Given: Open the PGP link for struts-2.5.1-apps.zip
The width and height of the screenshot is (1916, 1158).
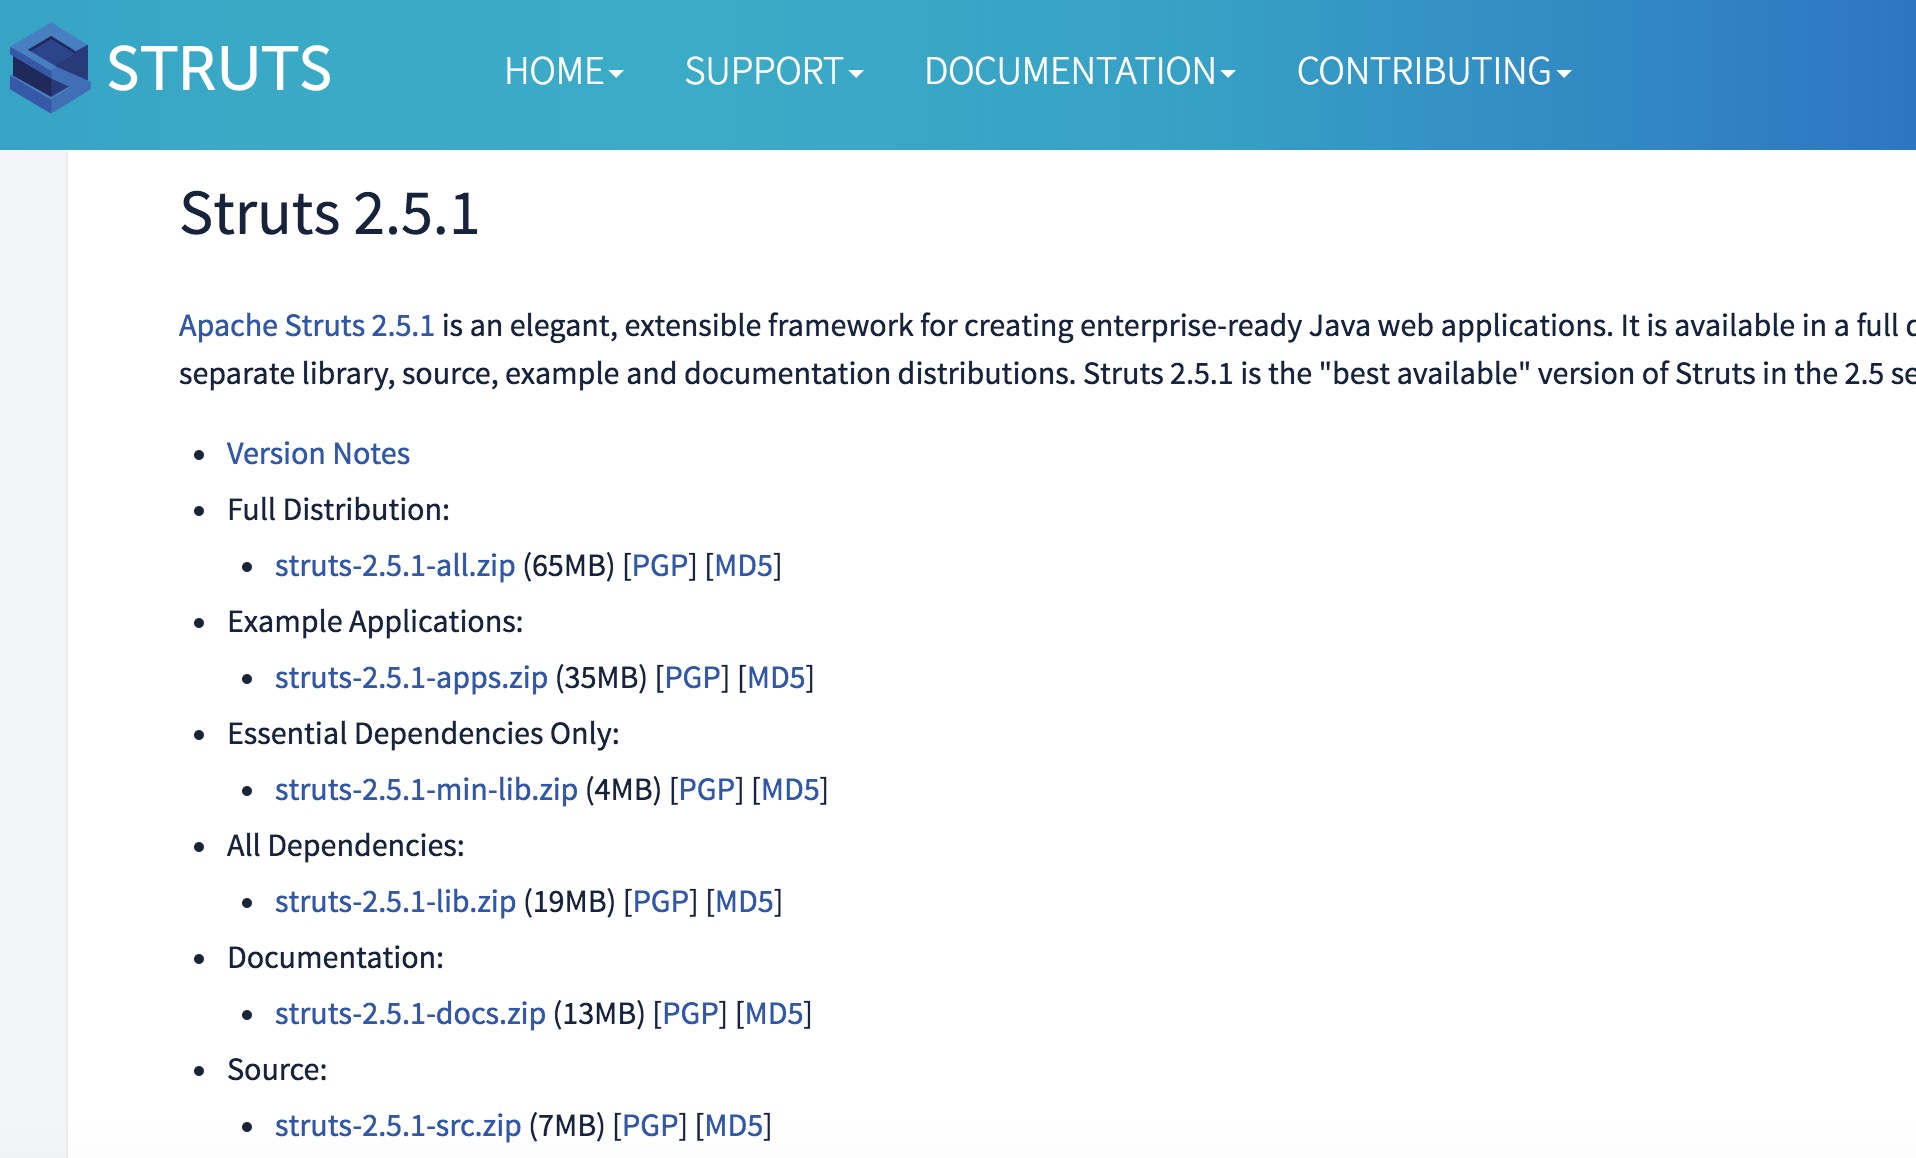Looking at the screenshot, I should tap(693, 677).
